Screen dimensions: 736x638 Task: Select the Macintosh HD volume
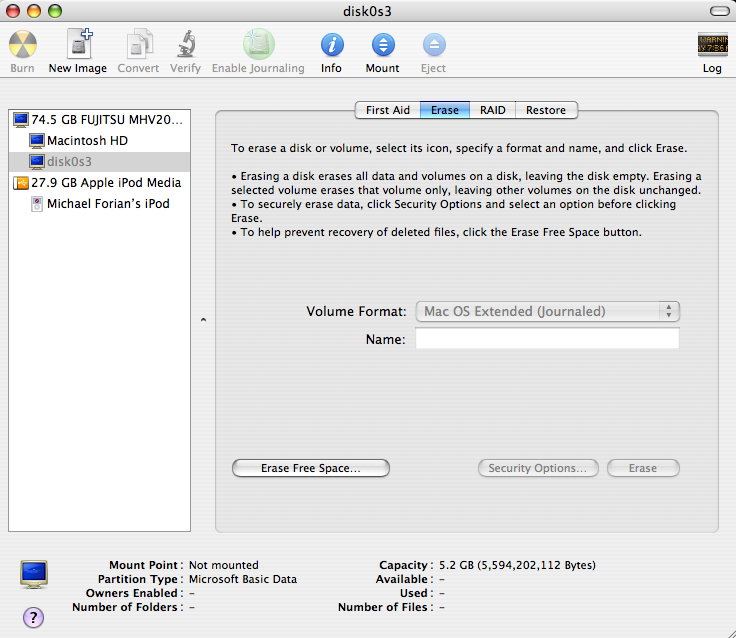pyautogui.click(x=100, y=141)
